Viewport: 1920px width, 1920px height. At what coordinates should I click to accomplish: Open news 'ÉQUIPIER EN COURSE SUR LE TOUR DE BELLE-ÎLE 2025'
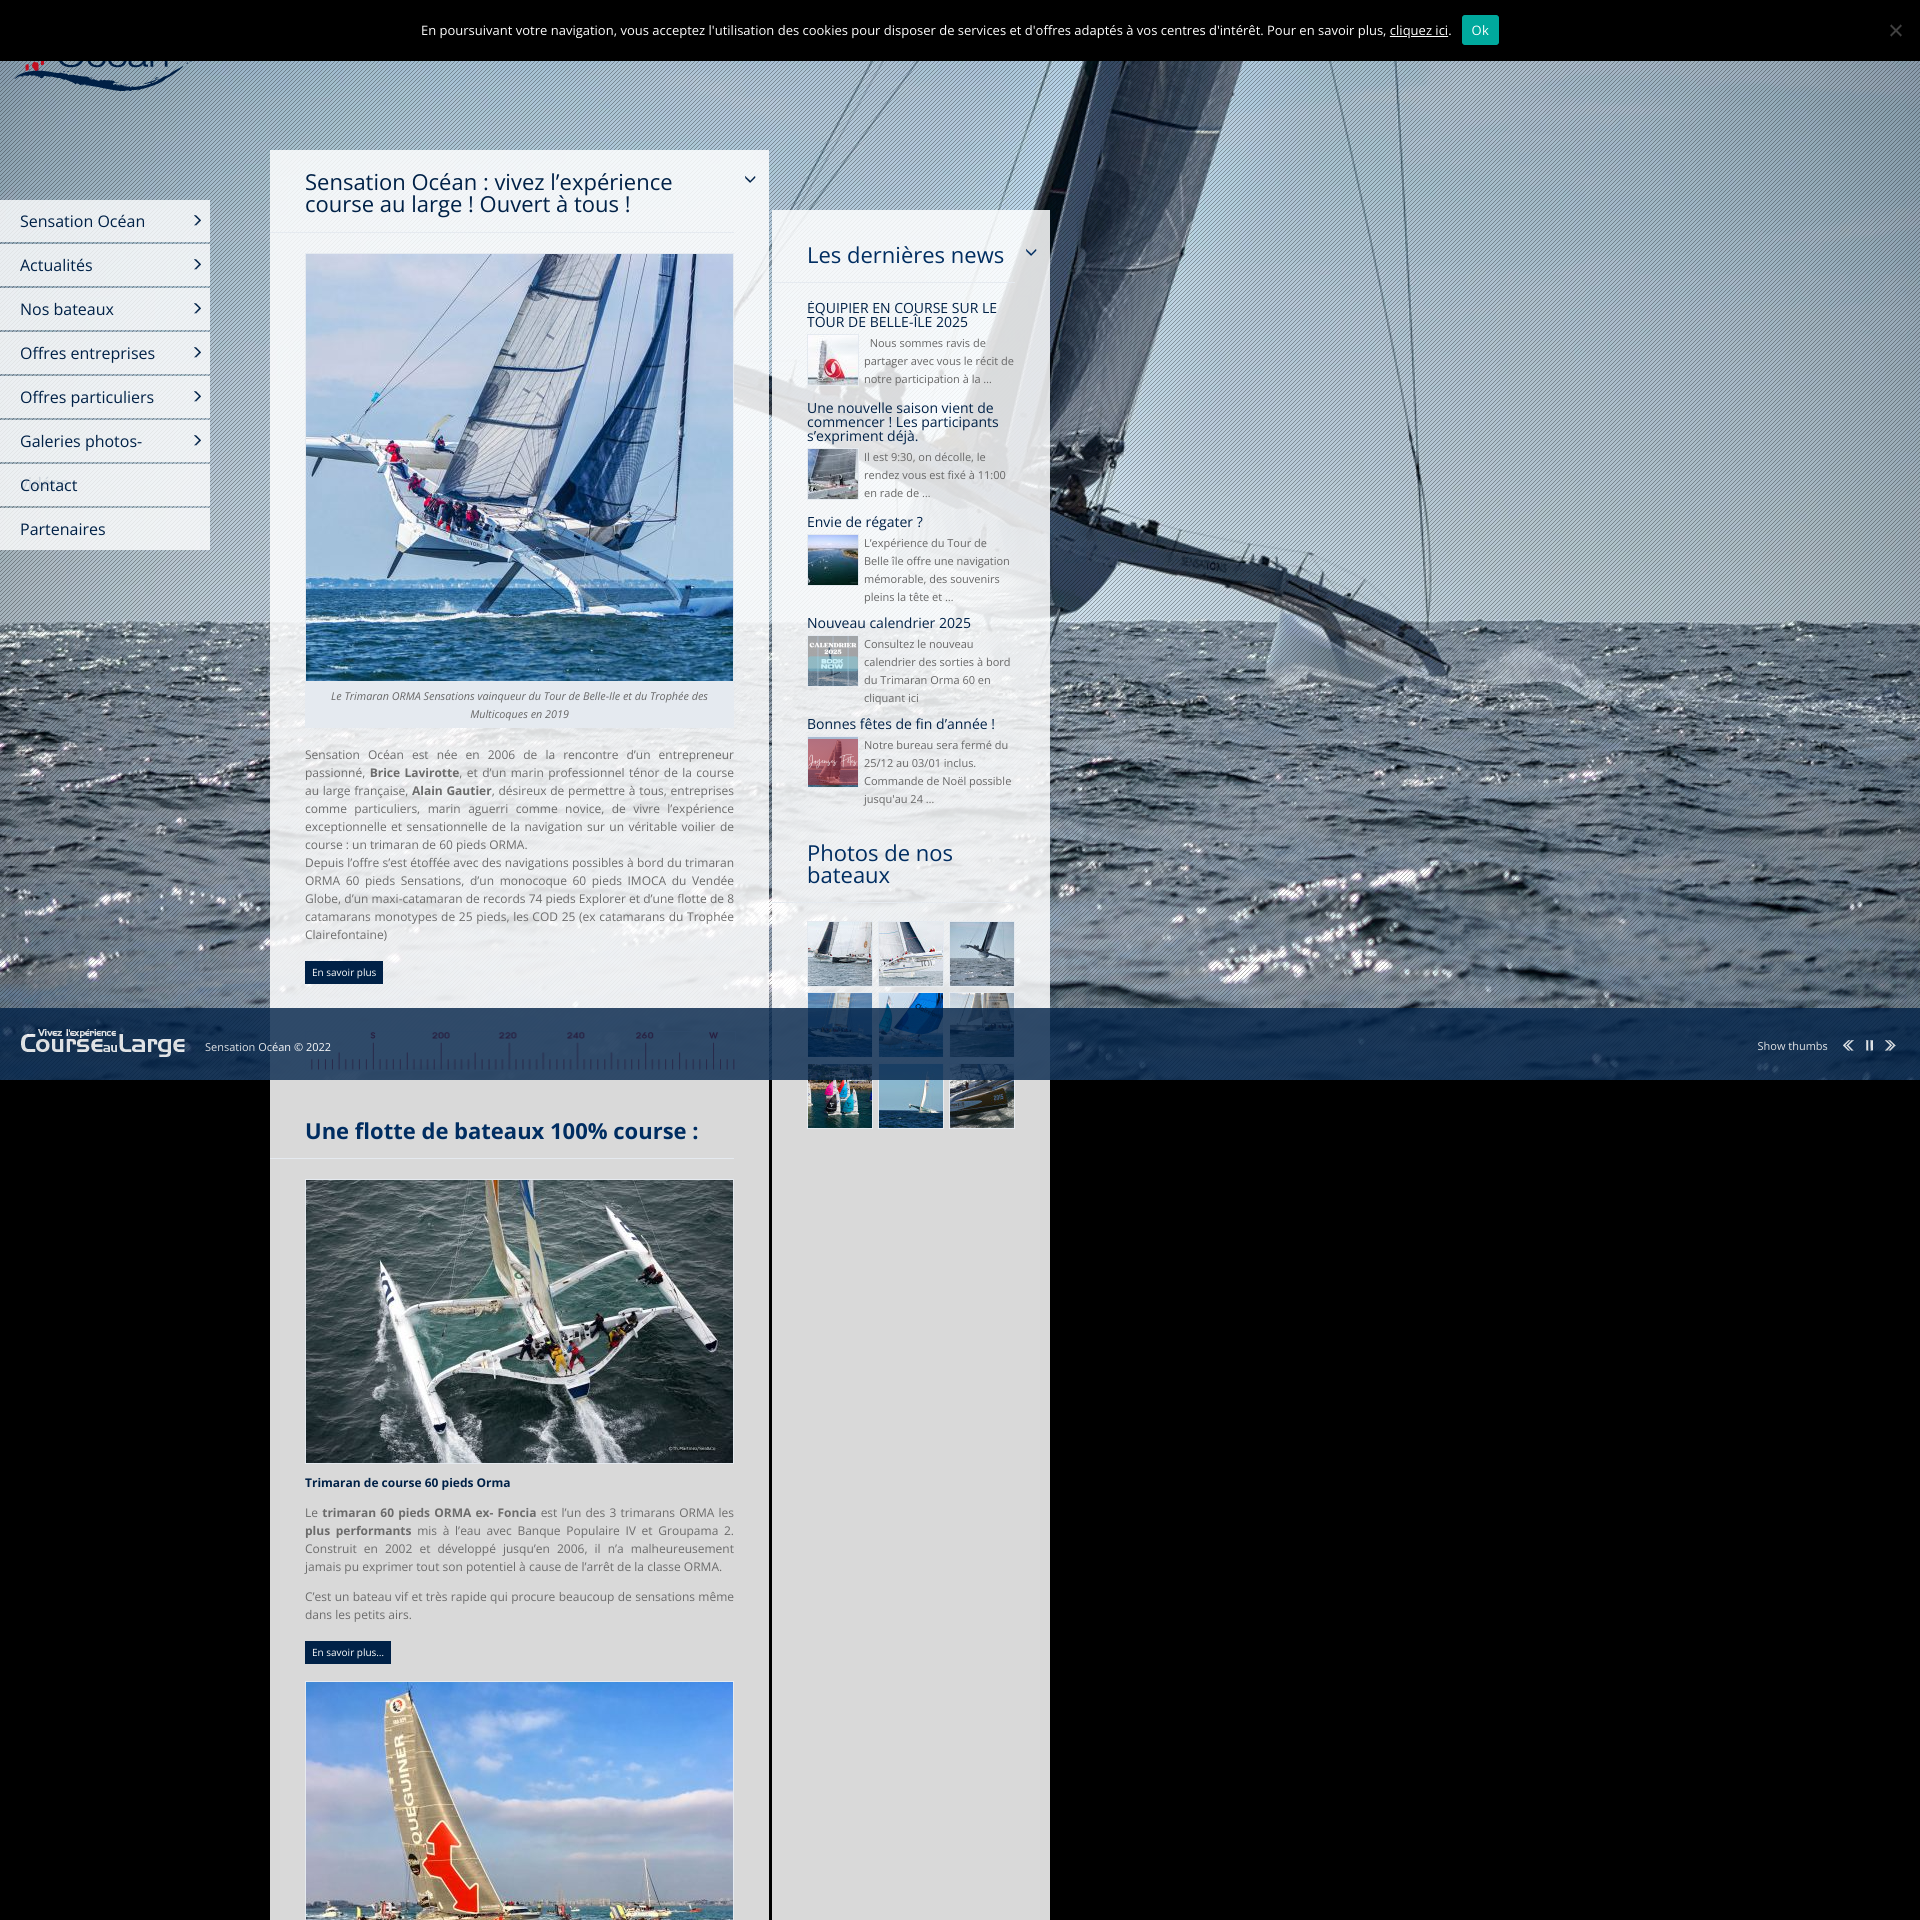tap(902, 315)
